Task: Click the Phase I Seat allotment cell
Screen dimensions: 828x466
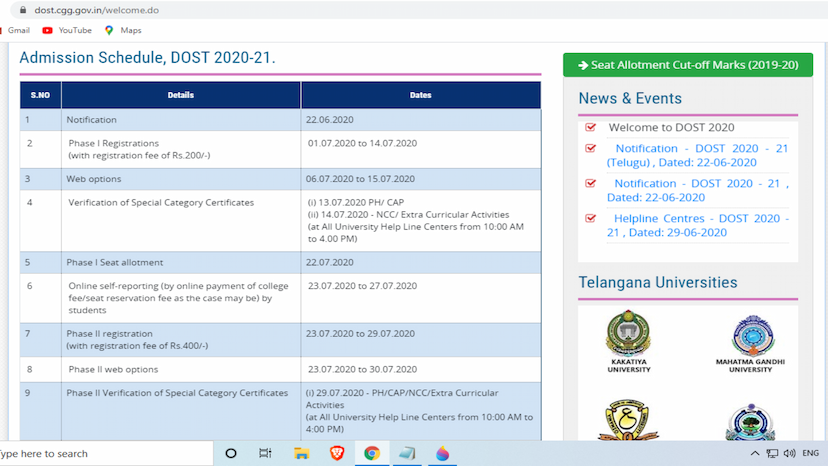Action: pos(181,263)
